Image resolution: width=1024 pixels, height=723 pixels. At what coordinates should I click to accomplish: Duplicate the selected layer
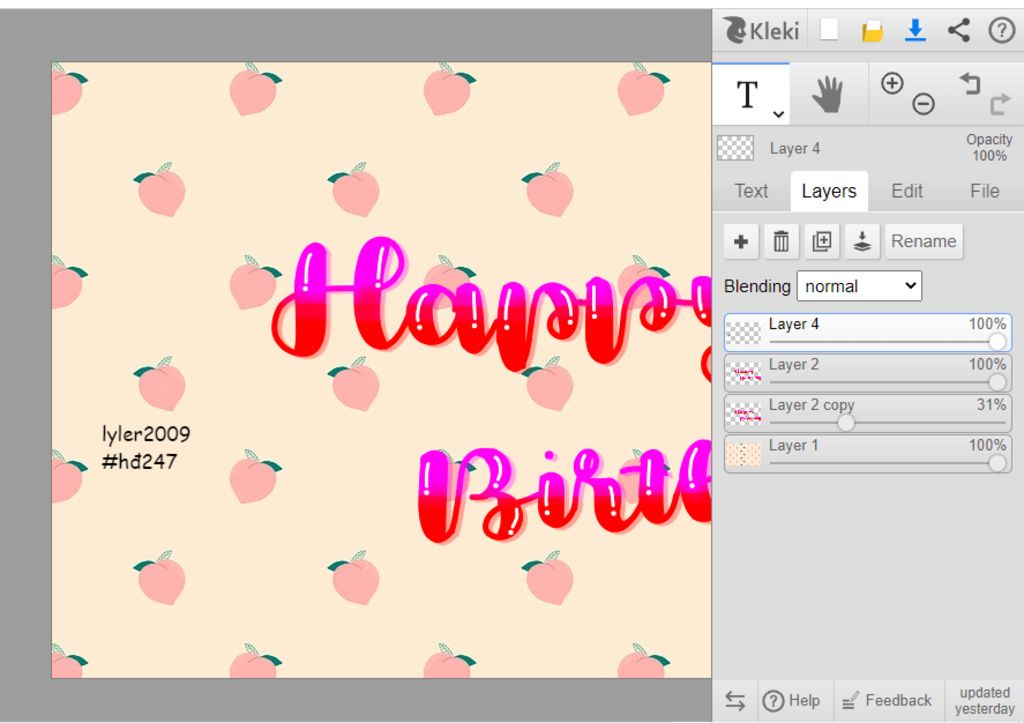822,242
